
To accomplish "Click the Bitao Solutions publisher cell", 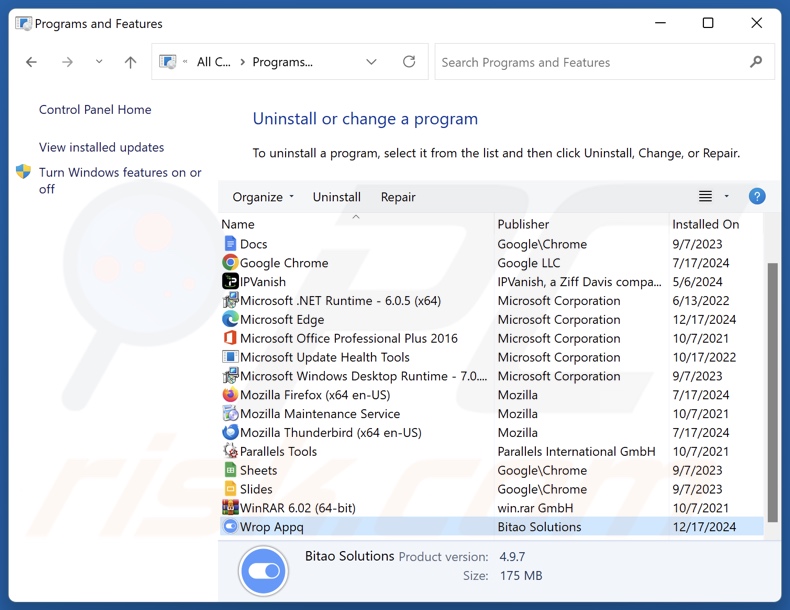I will coord(539,527).
